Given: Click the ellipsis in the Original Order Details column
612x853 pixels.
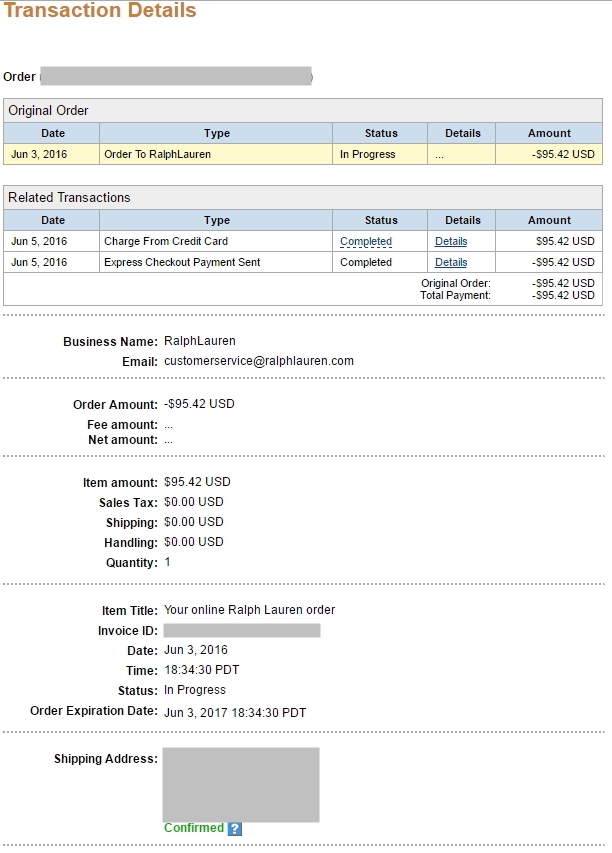Looking at the screenshot, I should click(439, 155).
